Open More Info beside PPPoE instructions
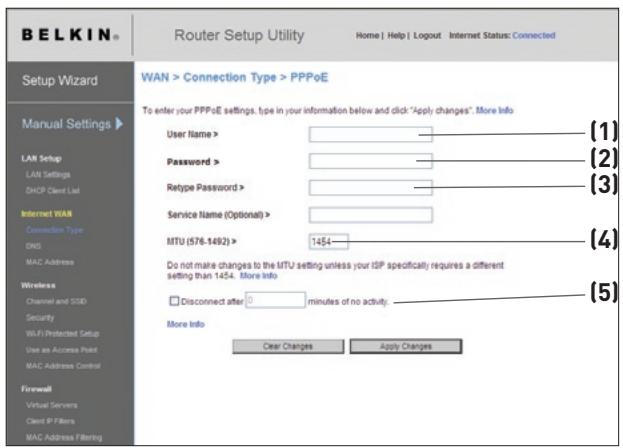 click(495, 110)
